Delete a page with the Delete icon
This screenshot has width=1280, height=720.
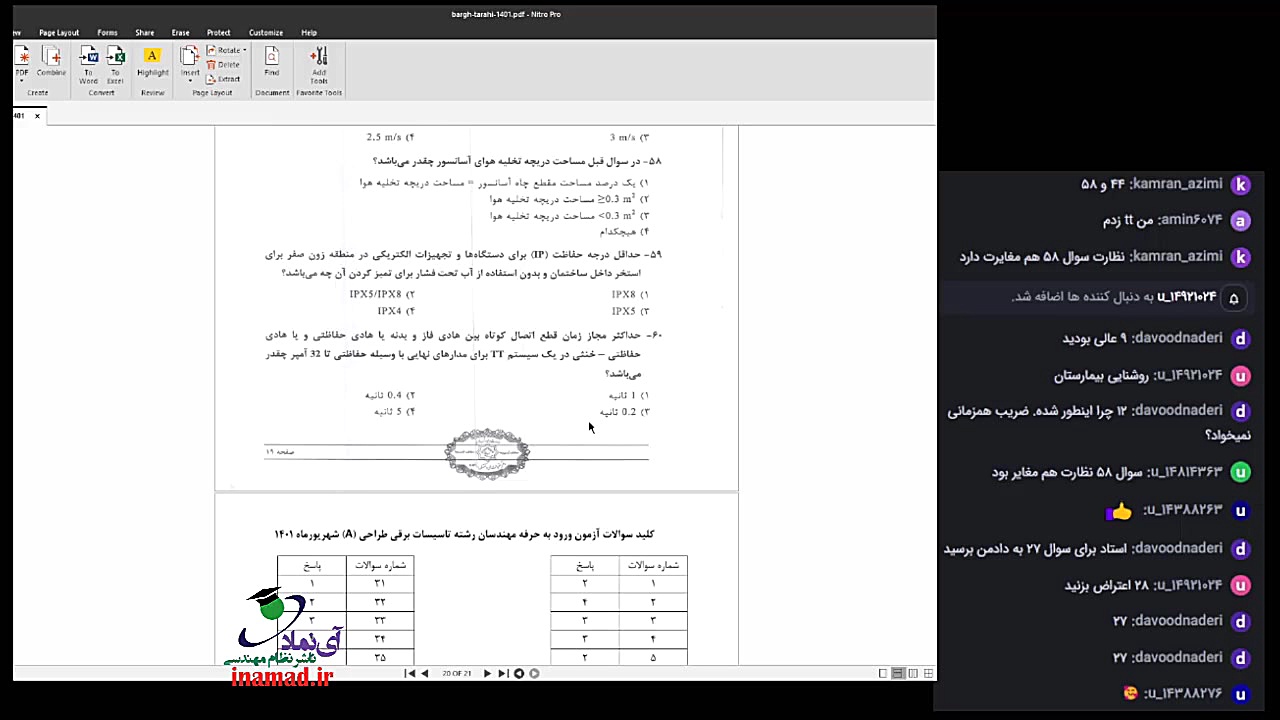[x=227, y=64]
